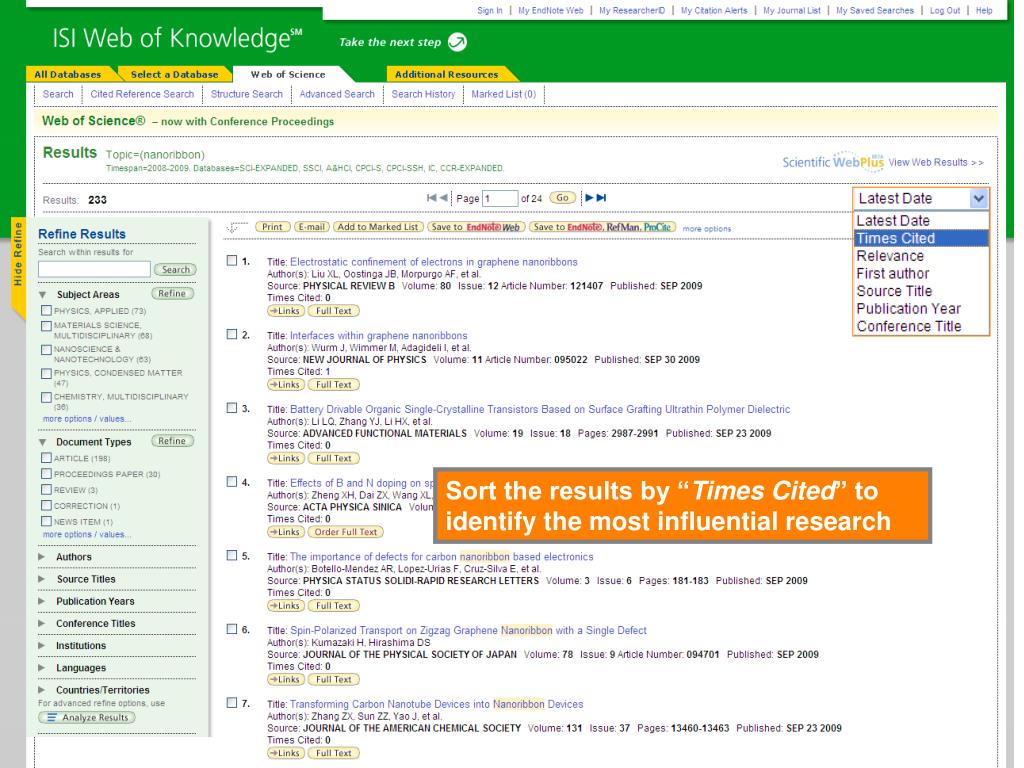Check Chemistry, Multidisciplinary subject area
The height and width of the screenshot is (768, 1024).
(x=46, y=397)
